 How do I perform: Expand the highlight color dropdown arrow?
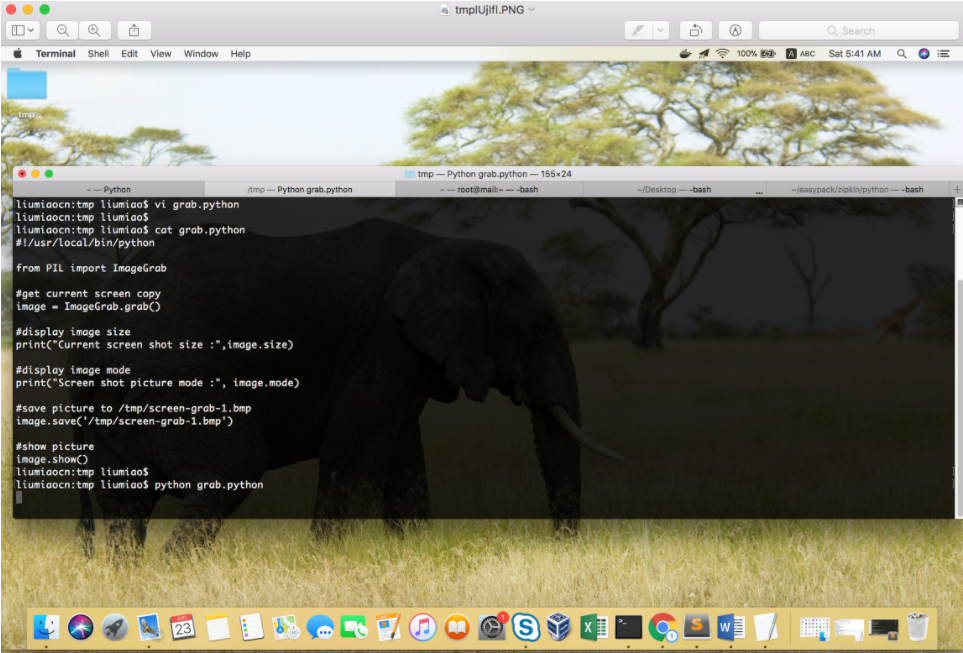point(660,30)
